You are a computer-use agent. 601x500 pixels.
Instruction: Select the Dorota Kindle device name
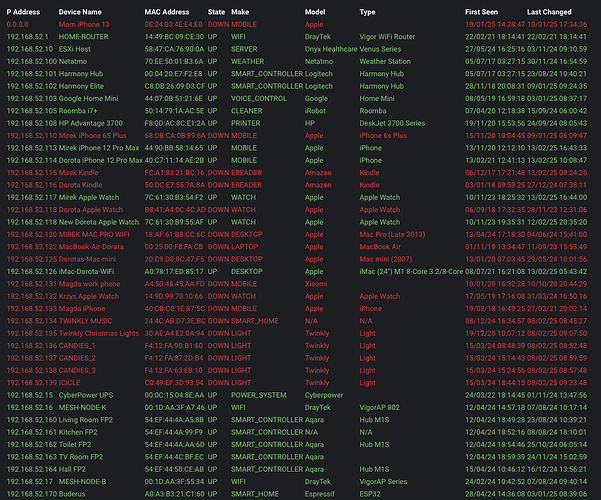pyautogui.click(x=80, y=185)
